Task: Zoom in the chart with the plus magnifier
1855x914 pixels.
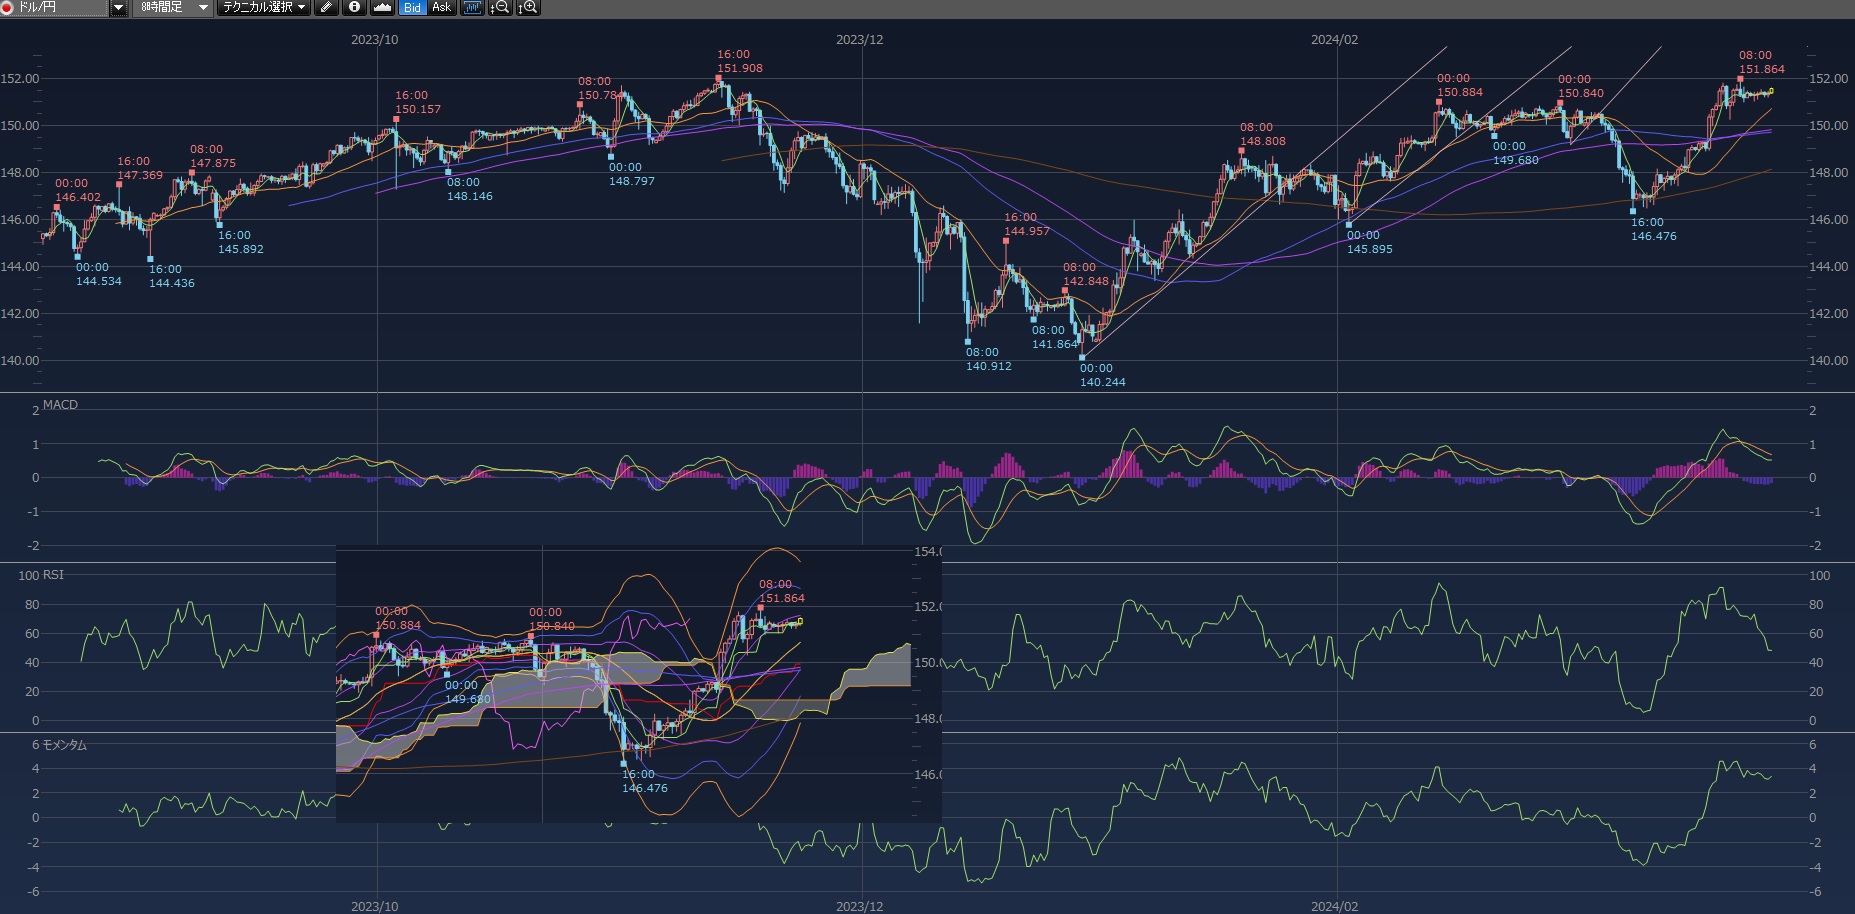Action: (528, 7)
